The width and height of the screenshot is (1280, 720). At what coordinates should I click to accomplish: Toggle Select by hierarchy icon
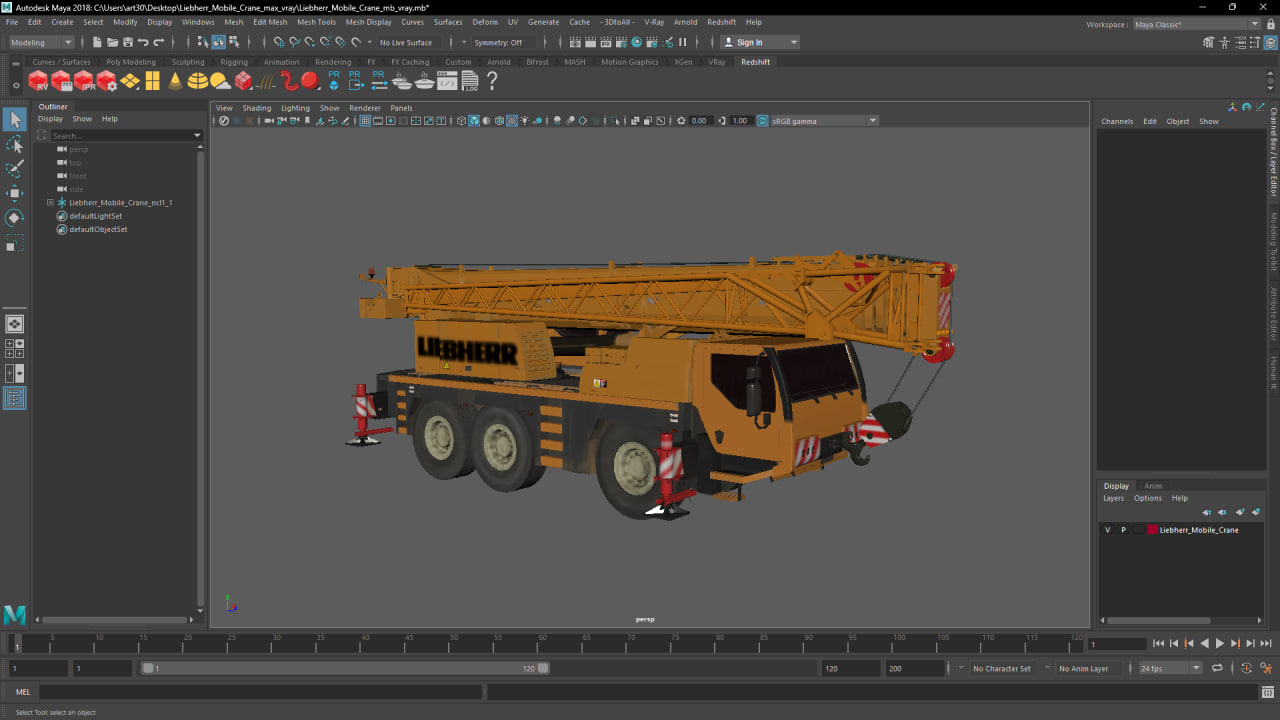click(x=203, y=42)
